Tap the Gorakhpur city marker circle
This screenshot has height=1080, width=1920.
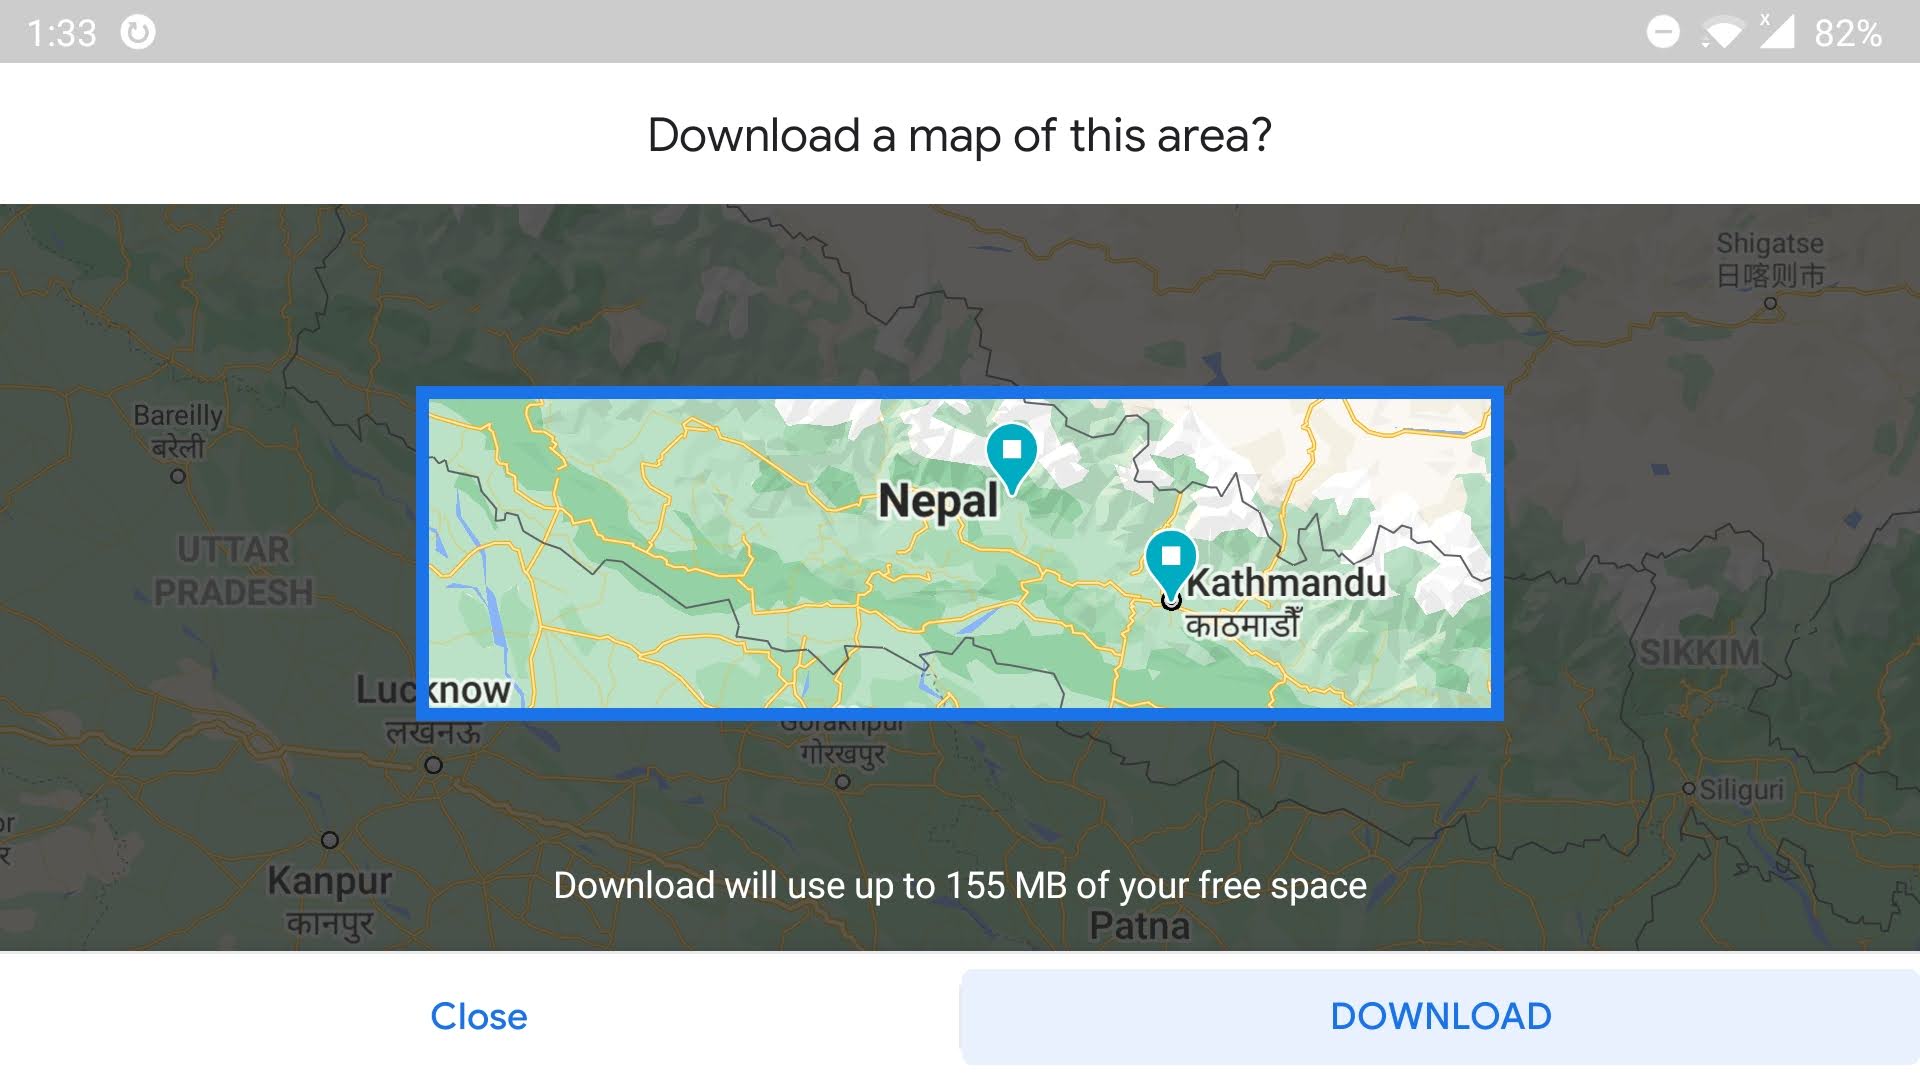tap(843, 782)
